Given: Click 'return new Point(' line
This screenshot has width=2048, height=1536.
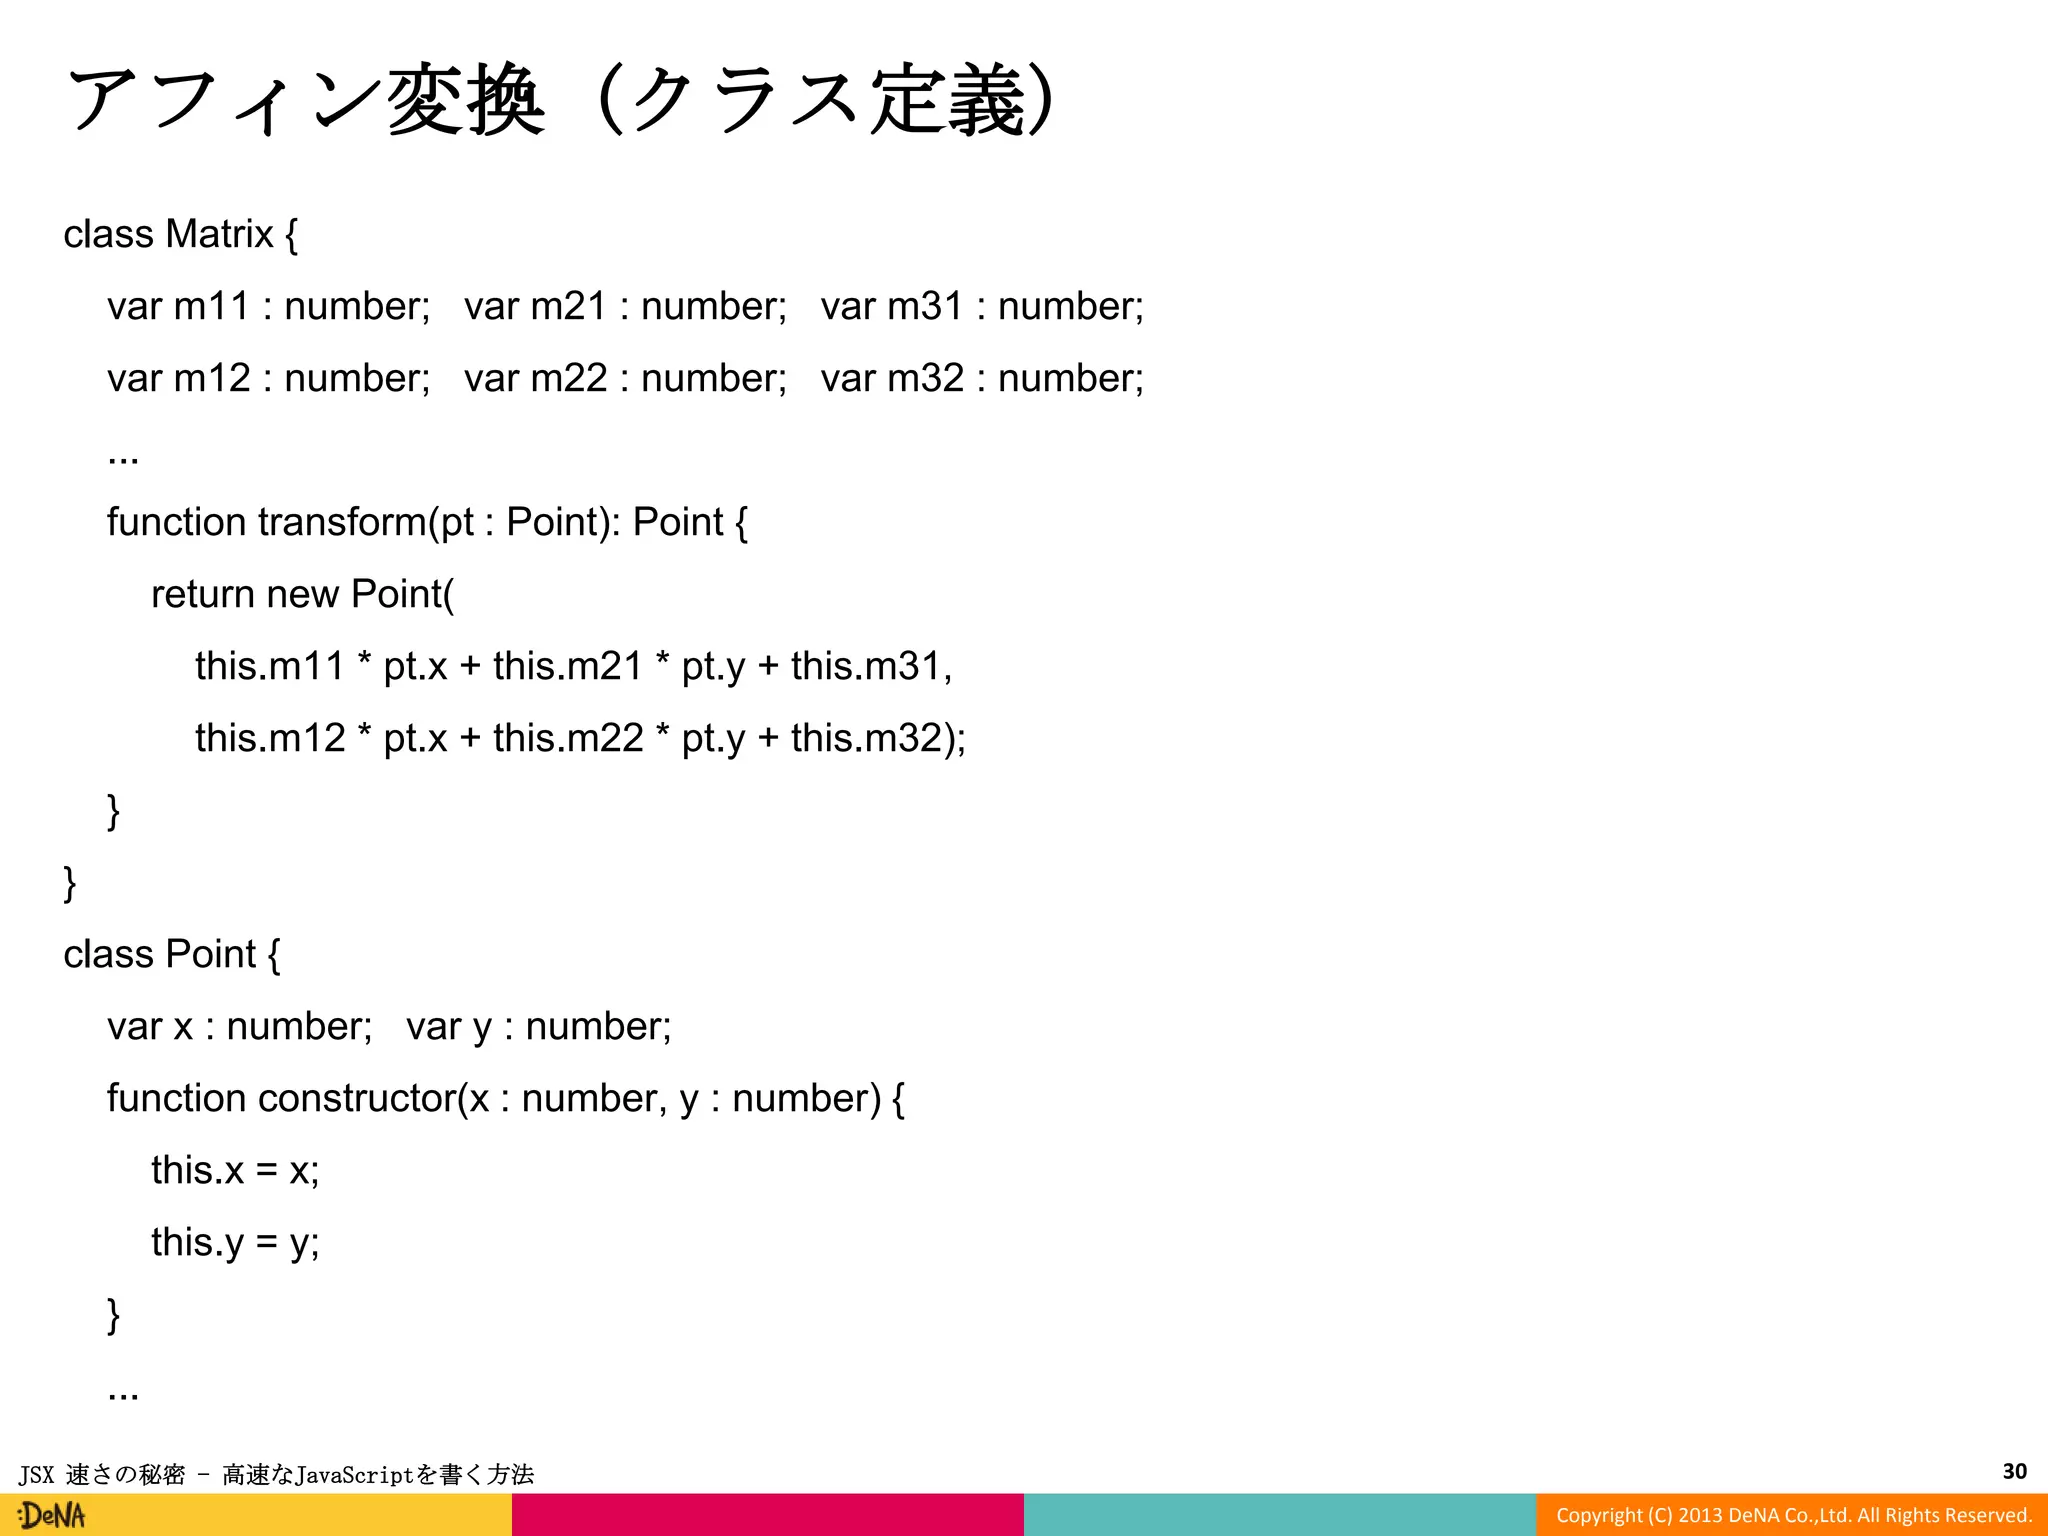Looking at the screenshot, I should click(x=302, y=594).
